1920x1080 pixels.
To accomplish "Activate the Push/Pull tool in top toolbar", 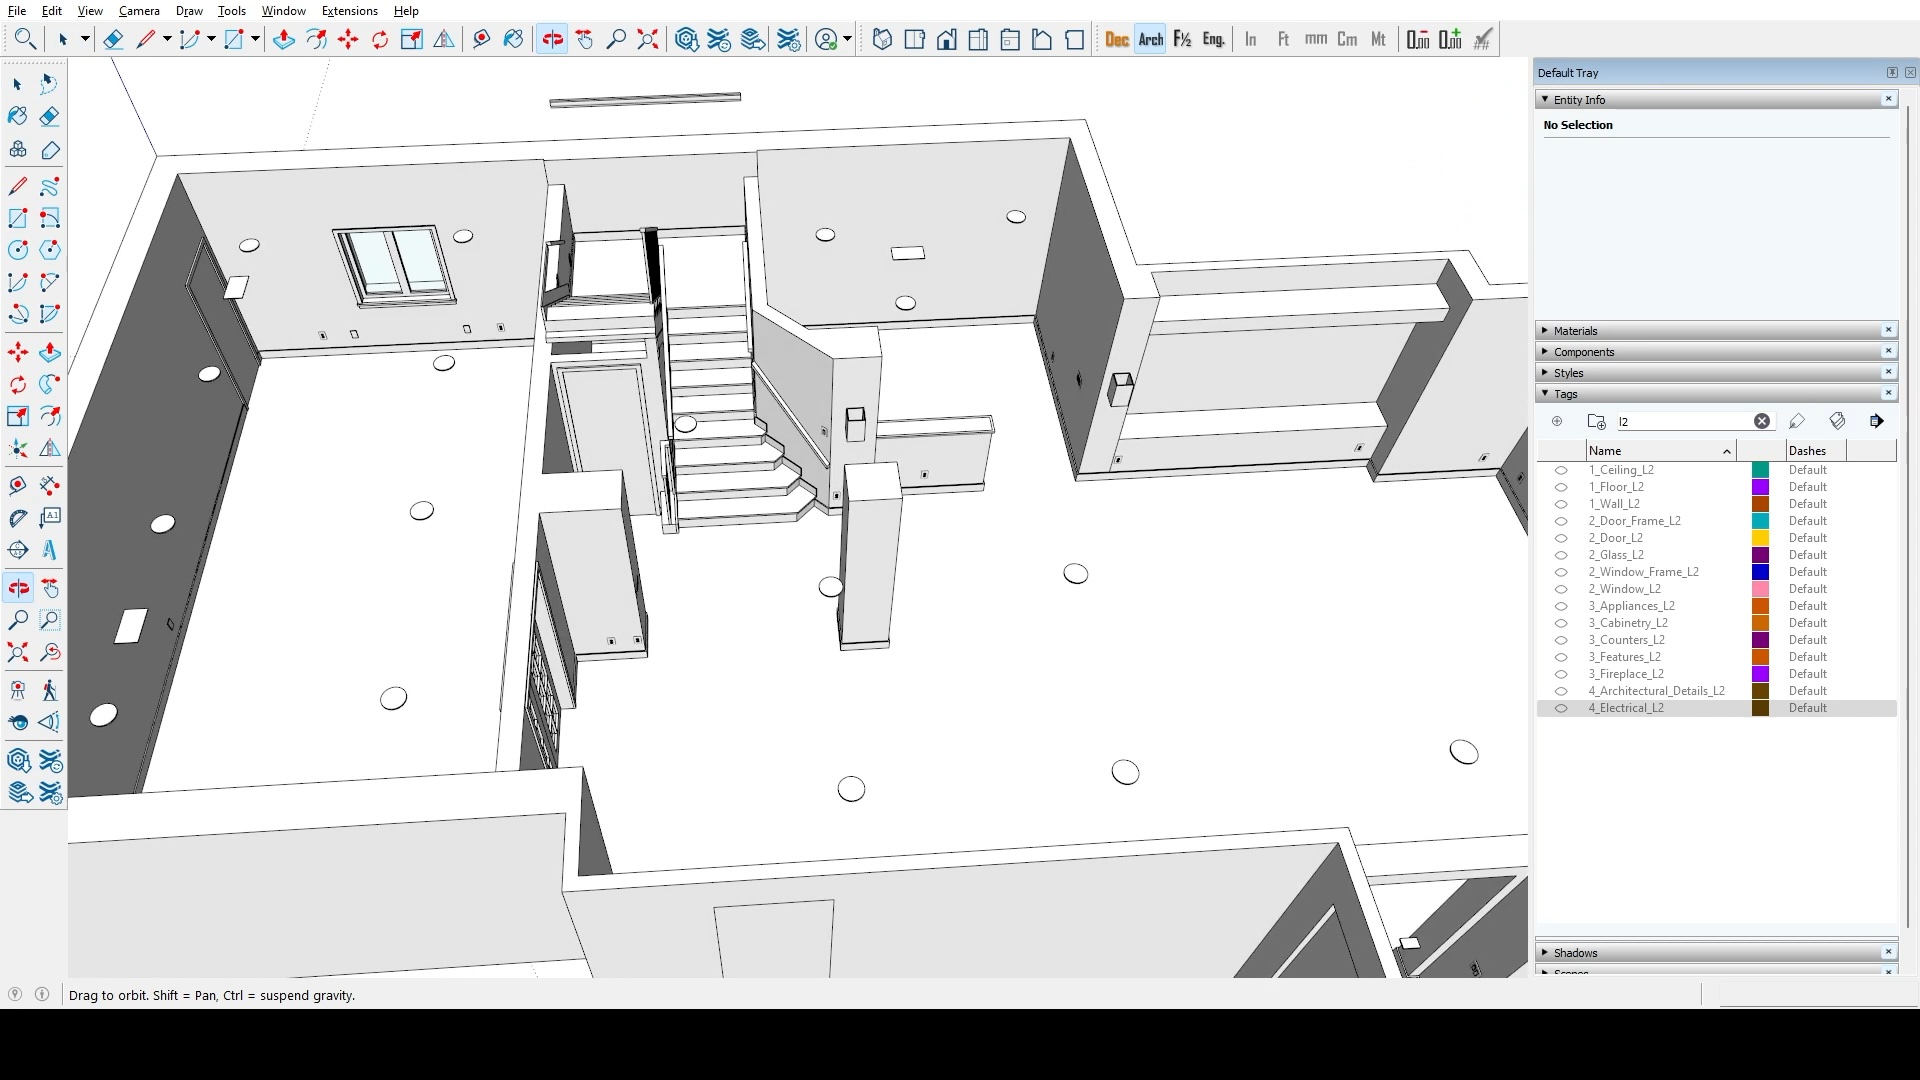I will tap(284, 39).
